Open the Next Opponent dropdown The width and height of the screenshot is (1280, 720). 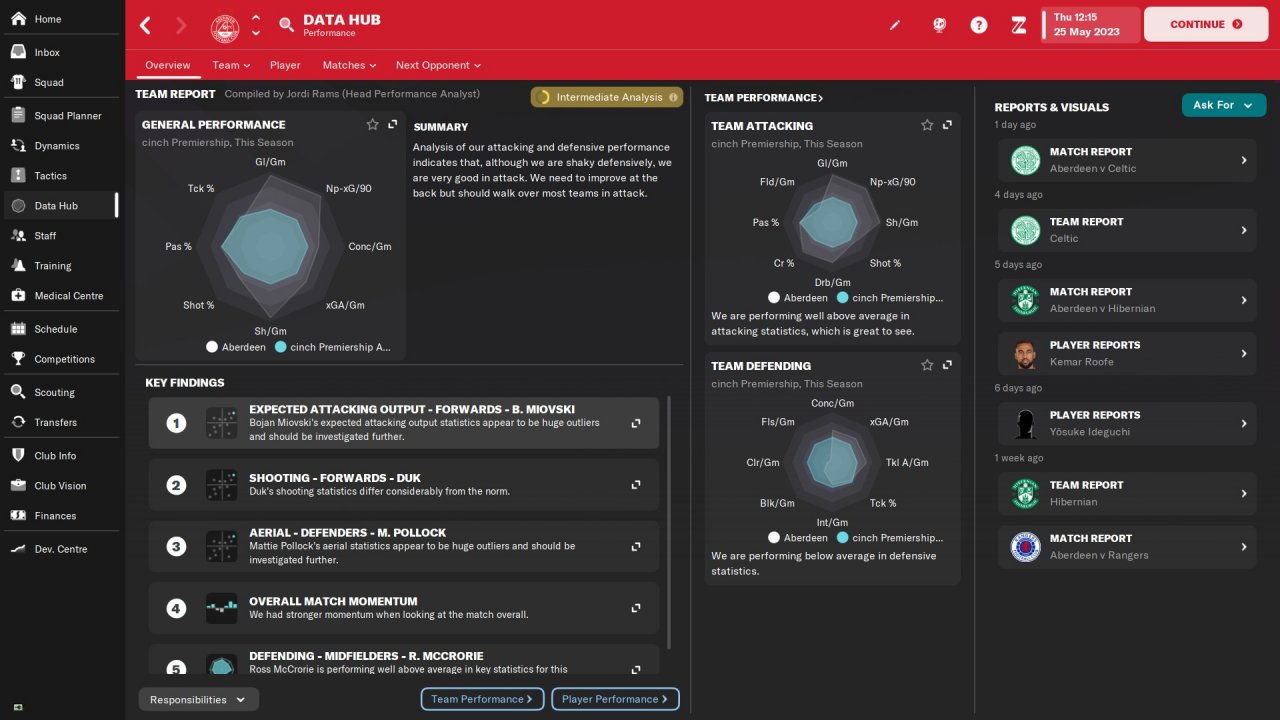[438, 65]
